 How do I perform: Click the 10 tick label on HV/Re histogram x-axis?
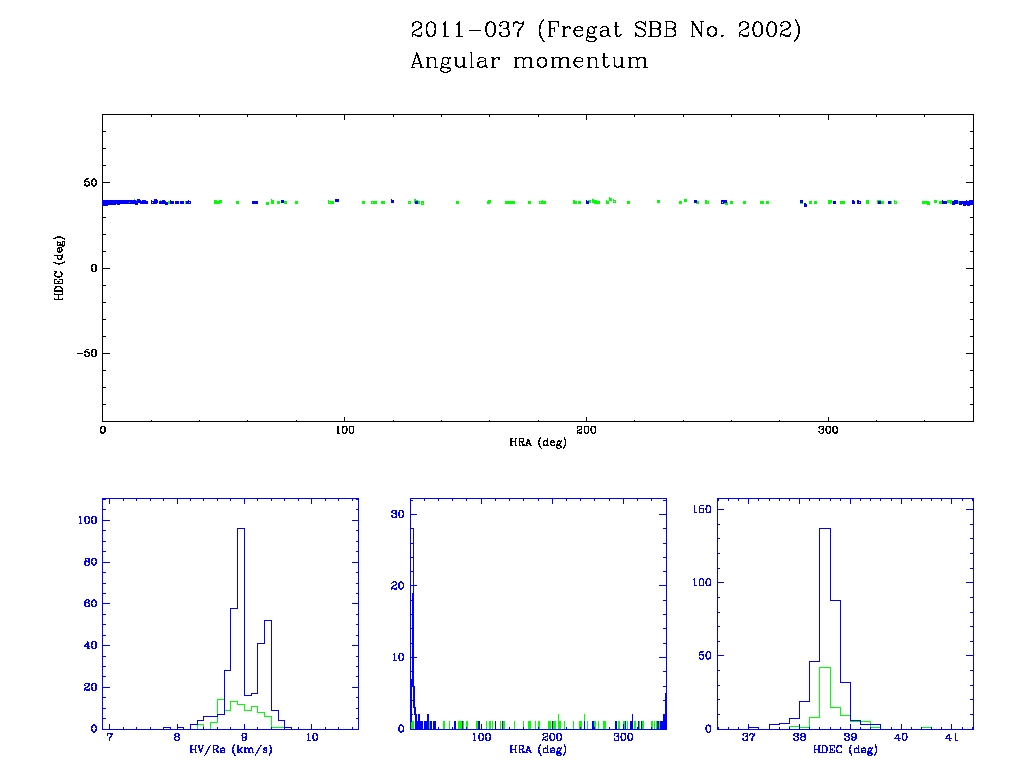click(312, 738)
